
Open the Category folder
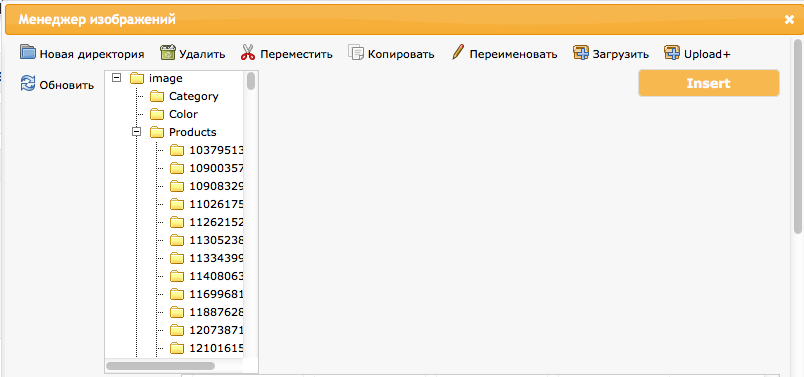194,96
